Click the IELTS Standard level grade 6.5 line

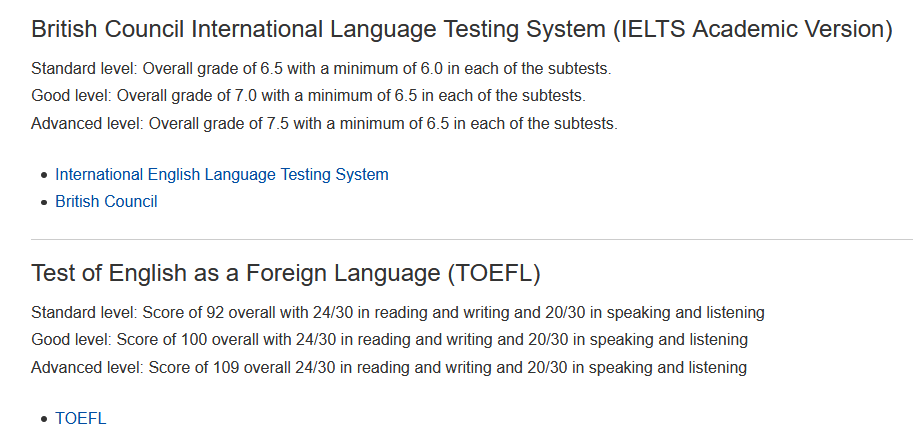click(x=321, y=69)
